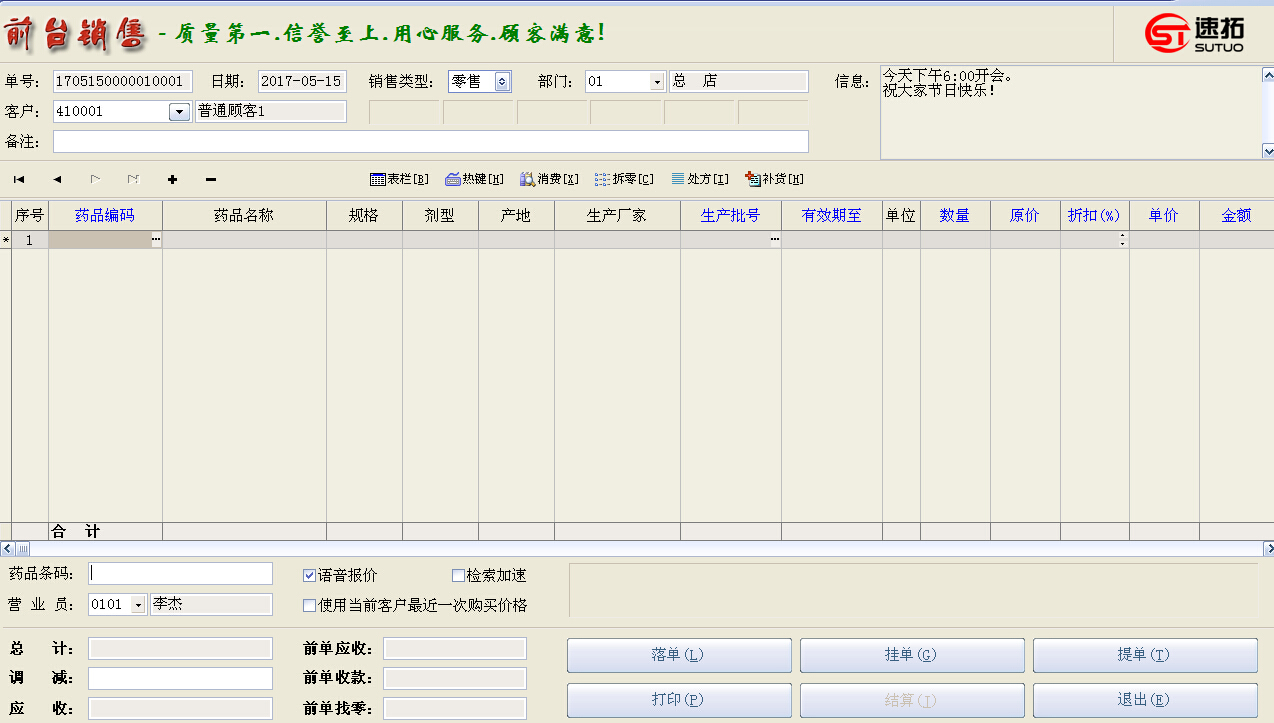
Task: Go to previous record arrow
Action: 57,180
